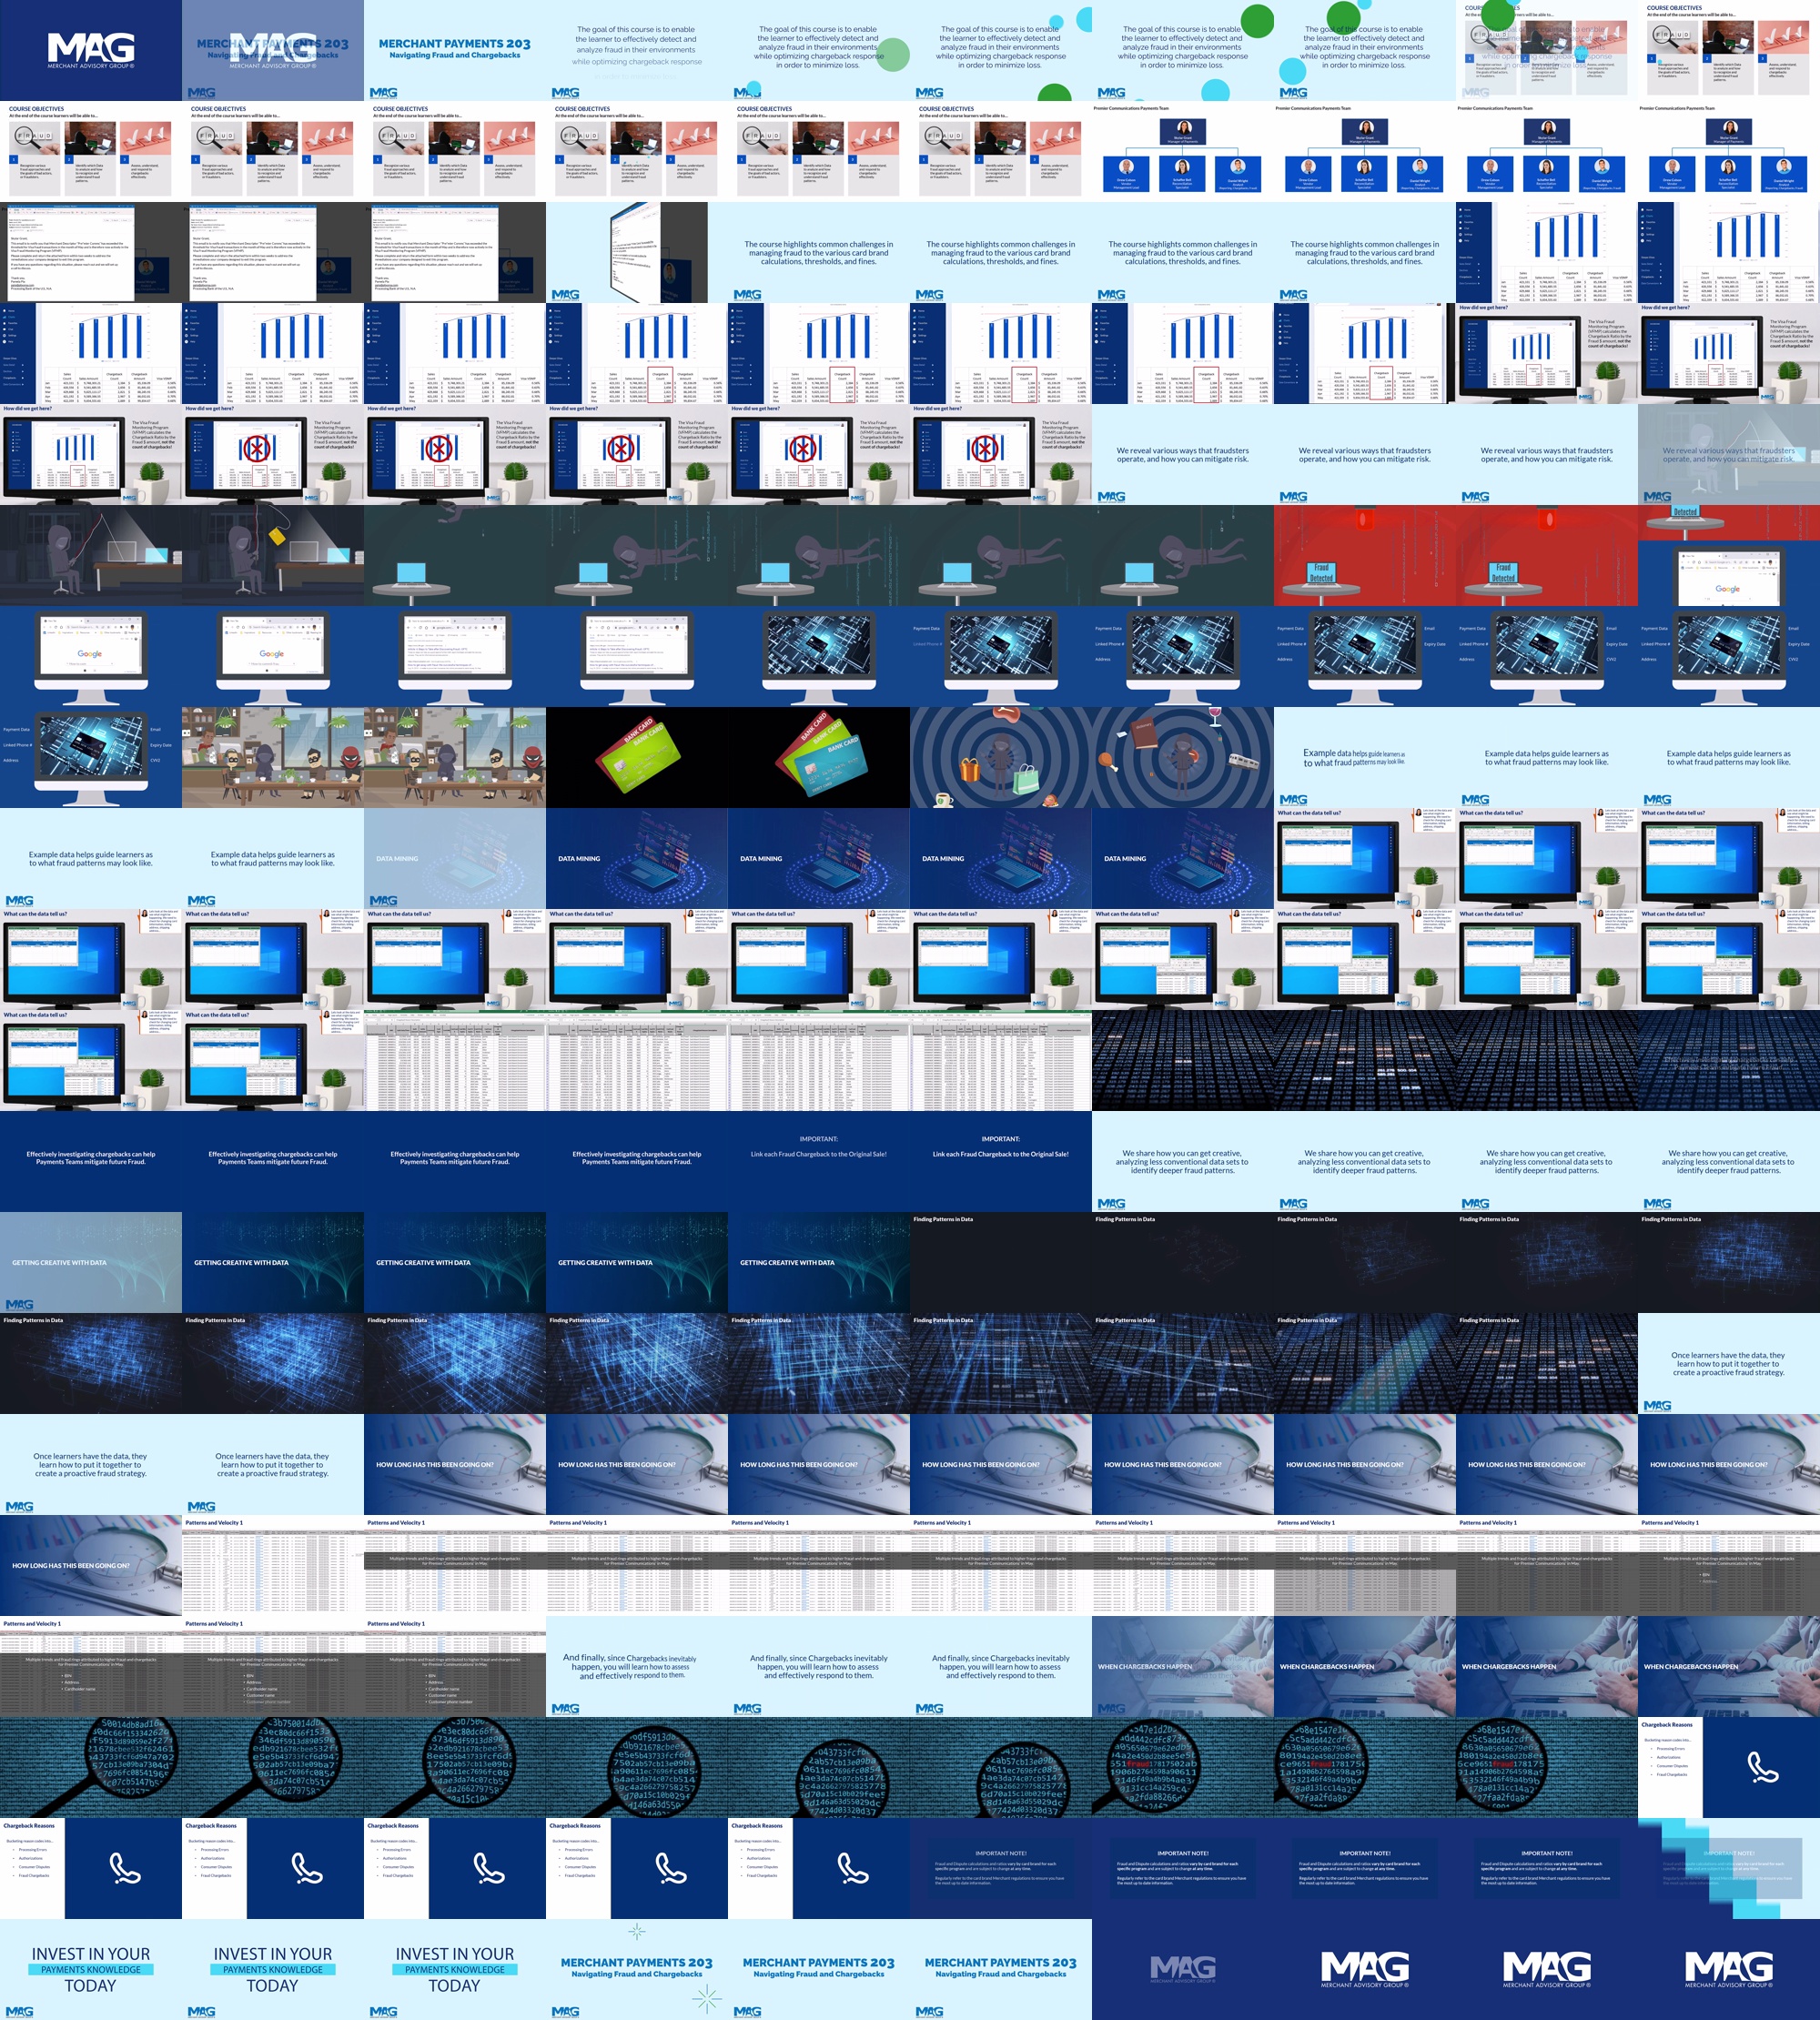Open the Chargeback Reasons frame with partial white panel
This screenshot has height=2020, width=1820.
[1729, 1767]
